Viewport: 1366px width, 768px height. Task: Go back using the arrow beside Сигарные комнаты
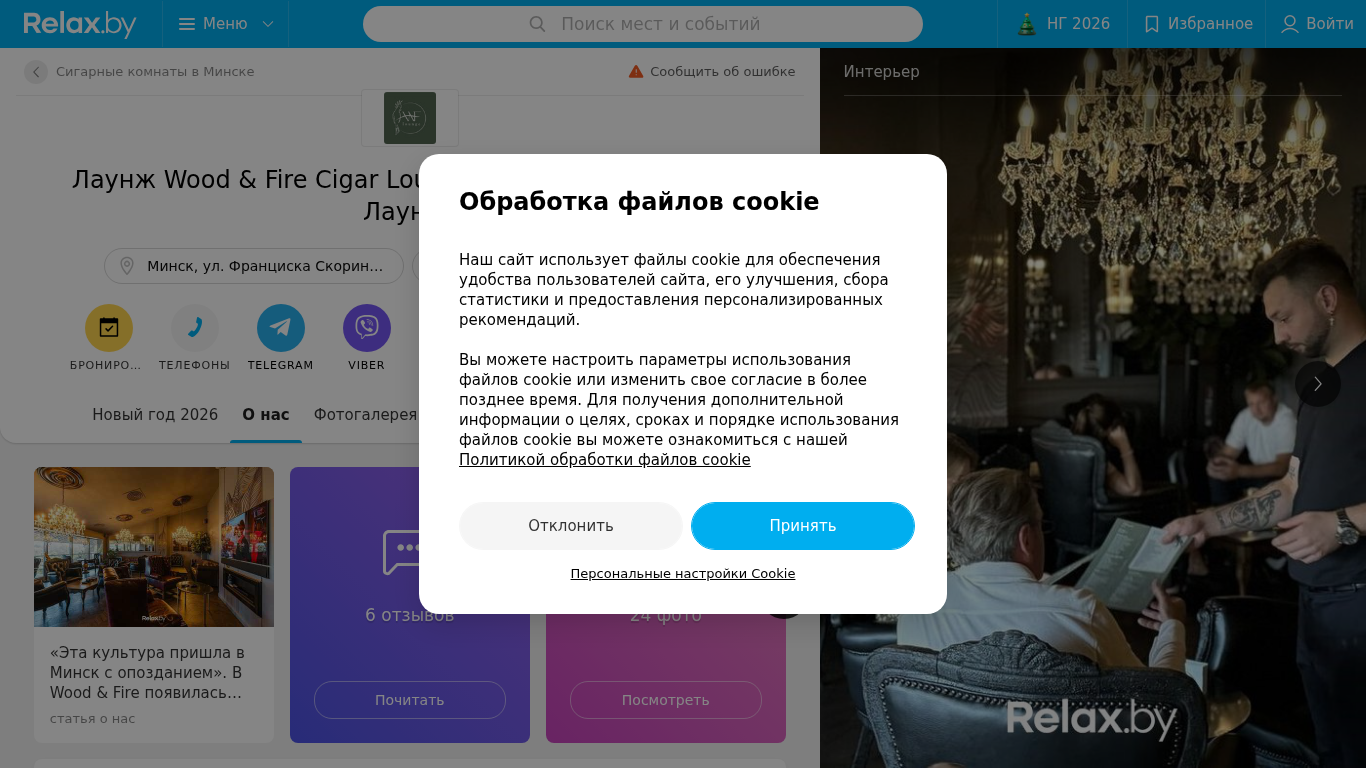coord(36,72)
